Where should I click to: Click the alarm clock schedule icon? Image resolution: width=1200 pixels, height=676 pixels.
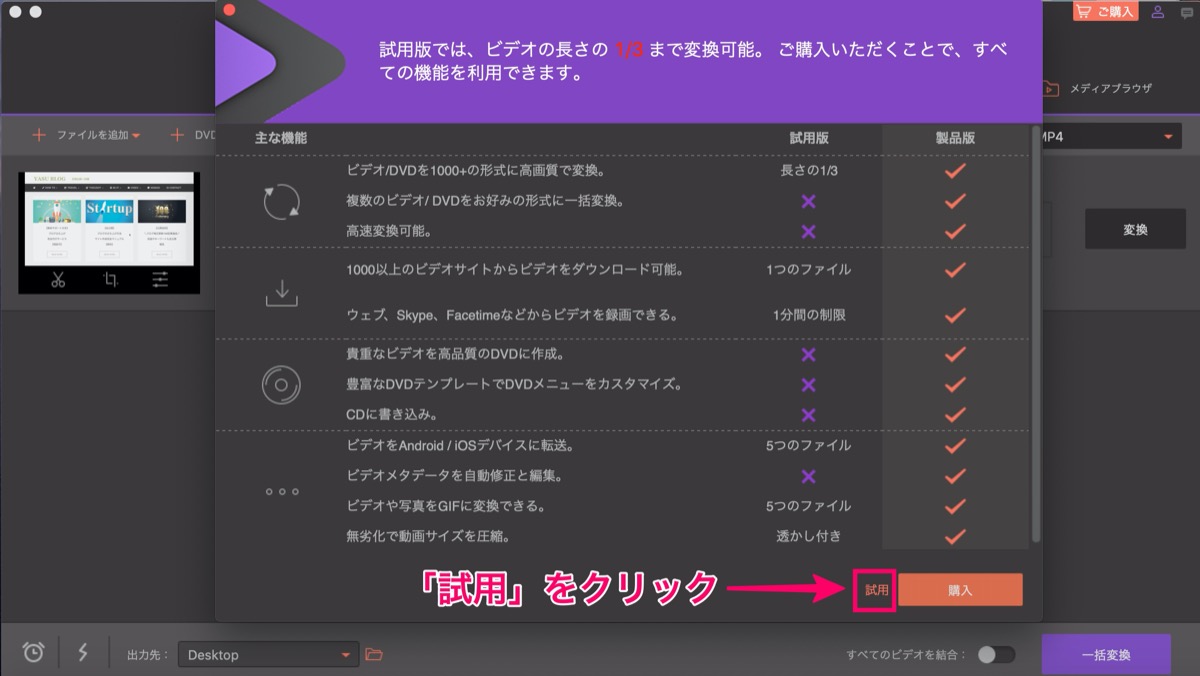point(34,652)
